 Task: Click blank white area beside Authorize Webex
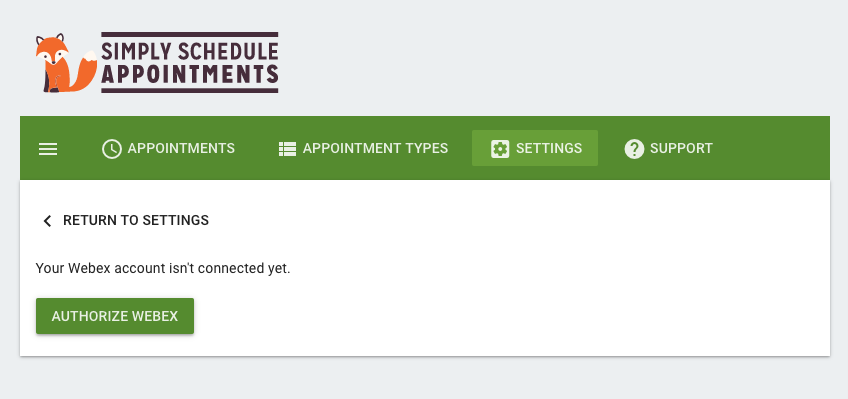487,316
